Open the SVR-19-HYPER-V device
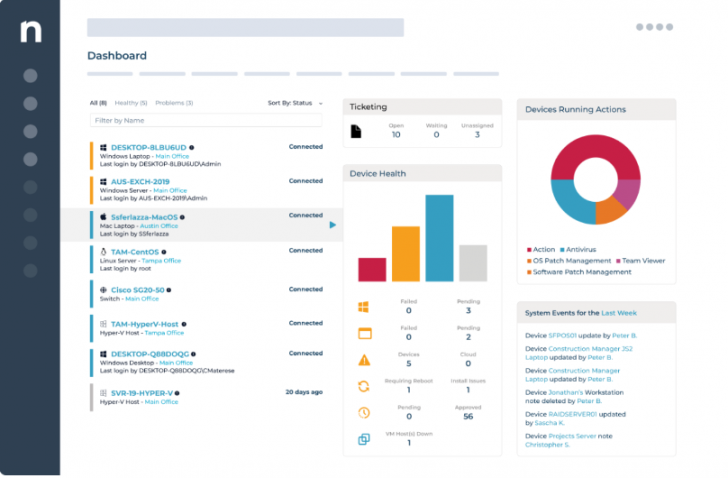The width and height of the screenshot is (728, 478). pyautogui.click(x=142, y=393)
